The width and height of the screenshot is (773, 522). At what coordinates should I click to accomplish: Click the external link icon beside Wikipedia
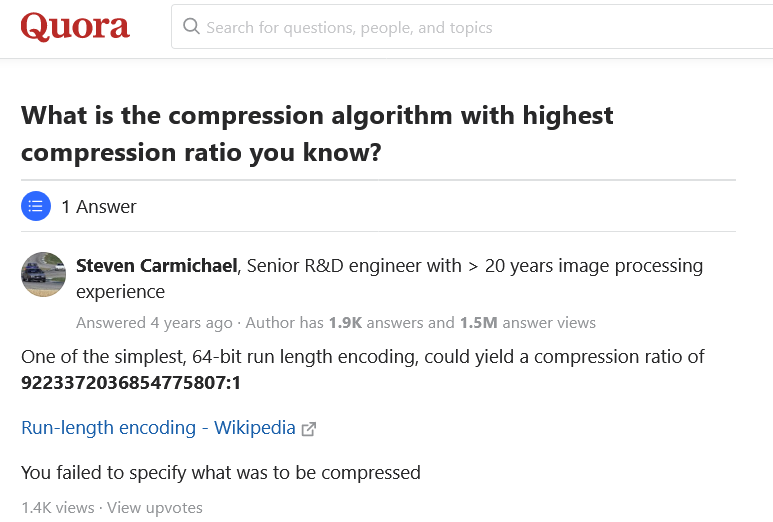point(309,429)
